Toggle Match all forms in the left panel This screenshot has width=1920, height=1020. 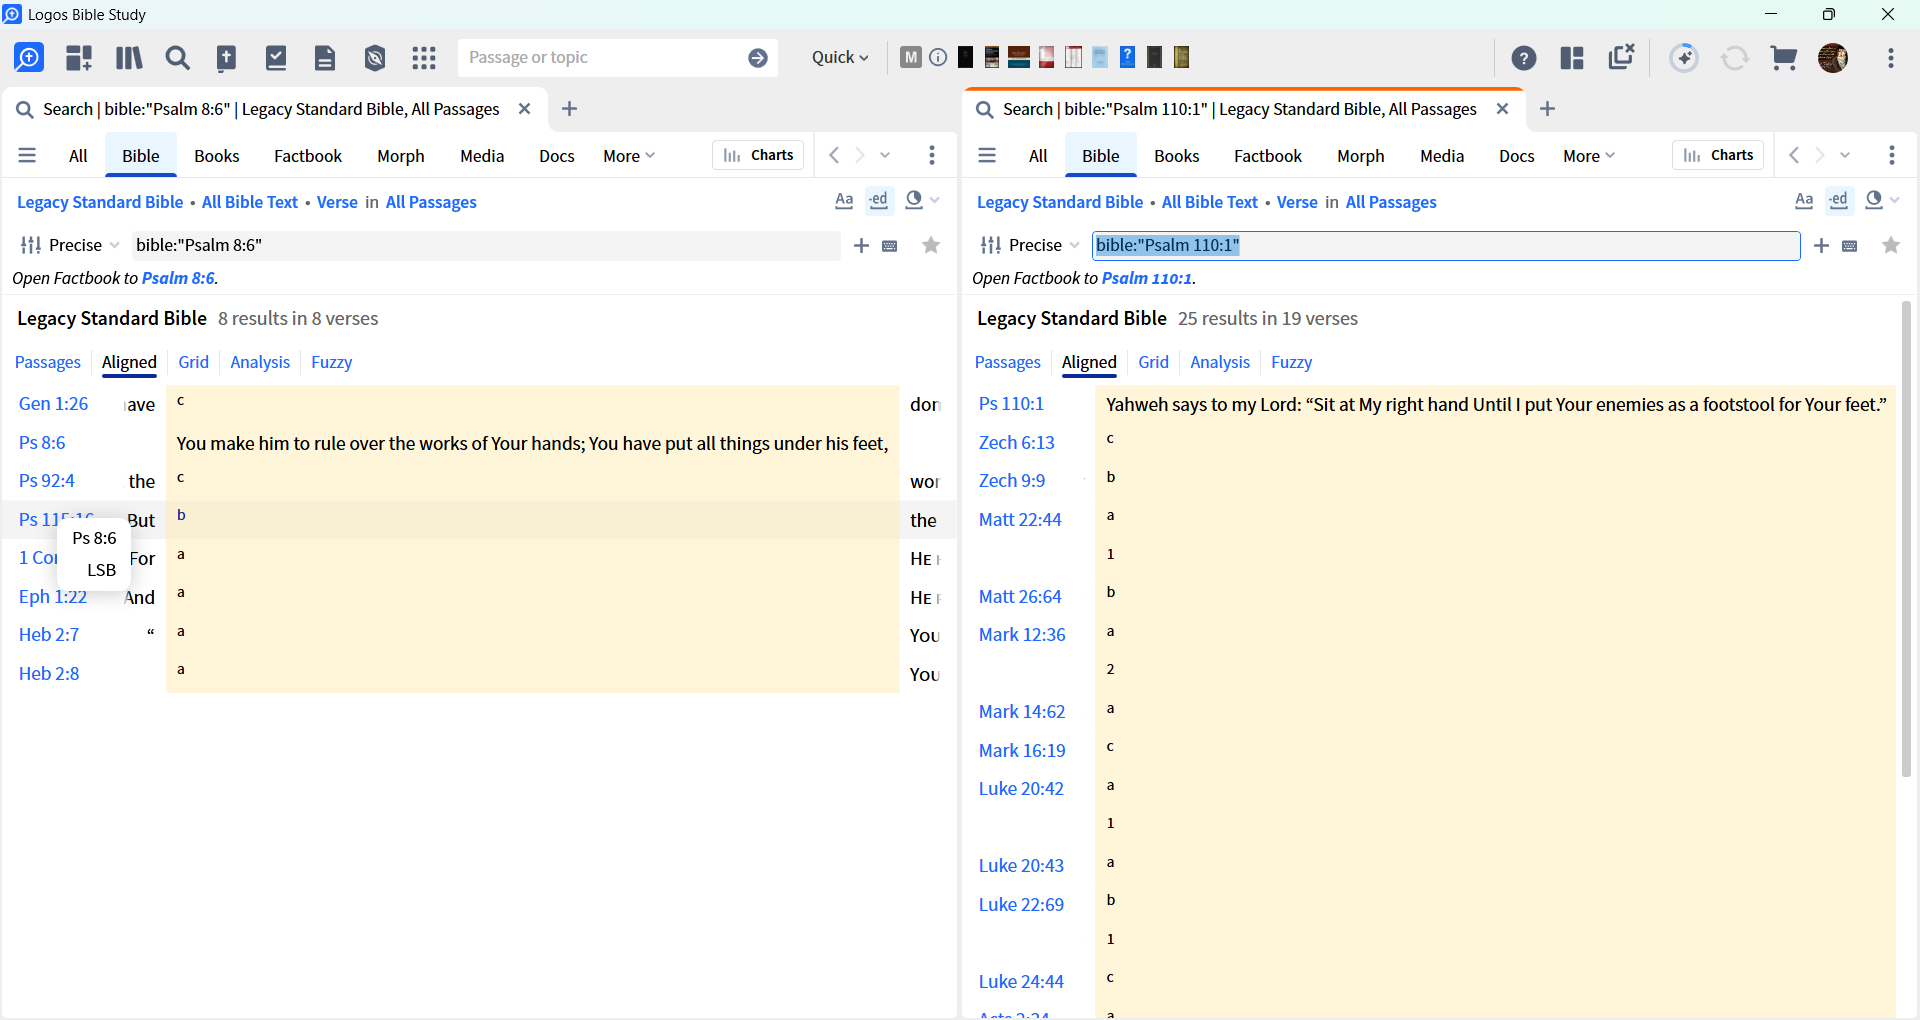(879, 201)
